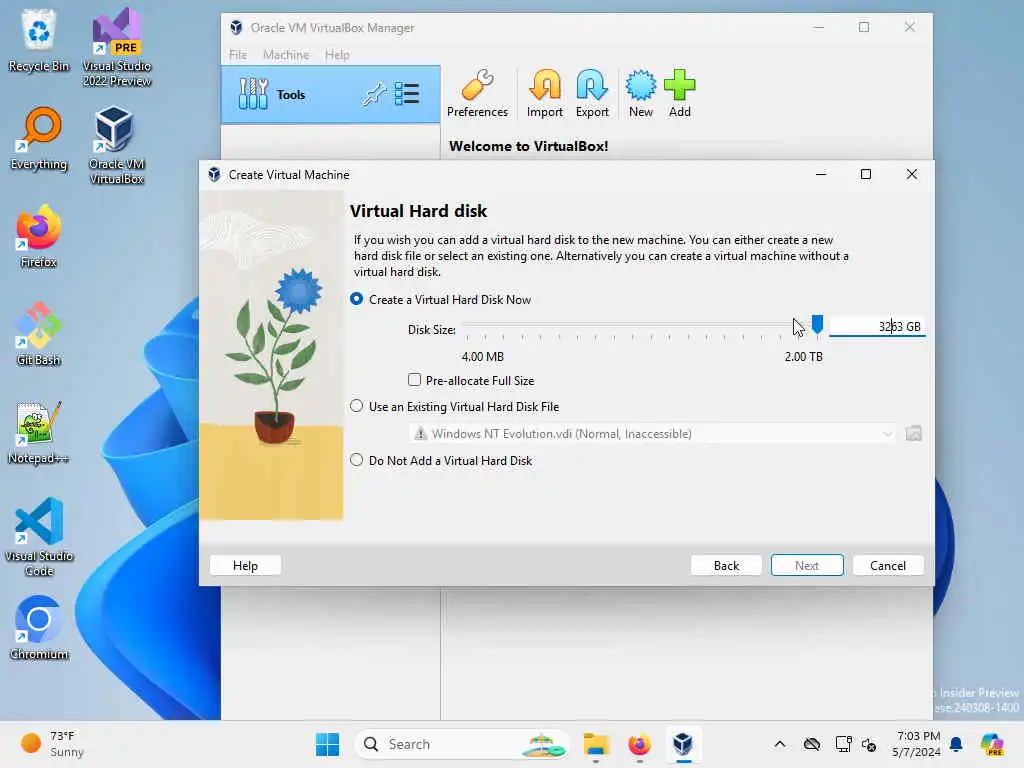1024x768 pixels.
Task: Open Visual Studio Code desktop shortcut
Action: 39,537
